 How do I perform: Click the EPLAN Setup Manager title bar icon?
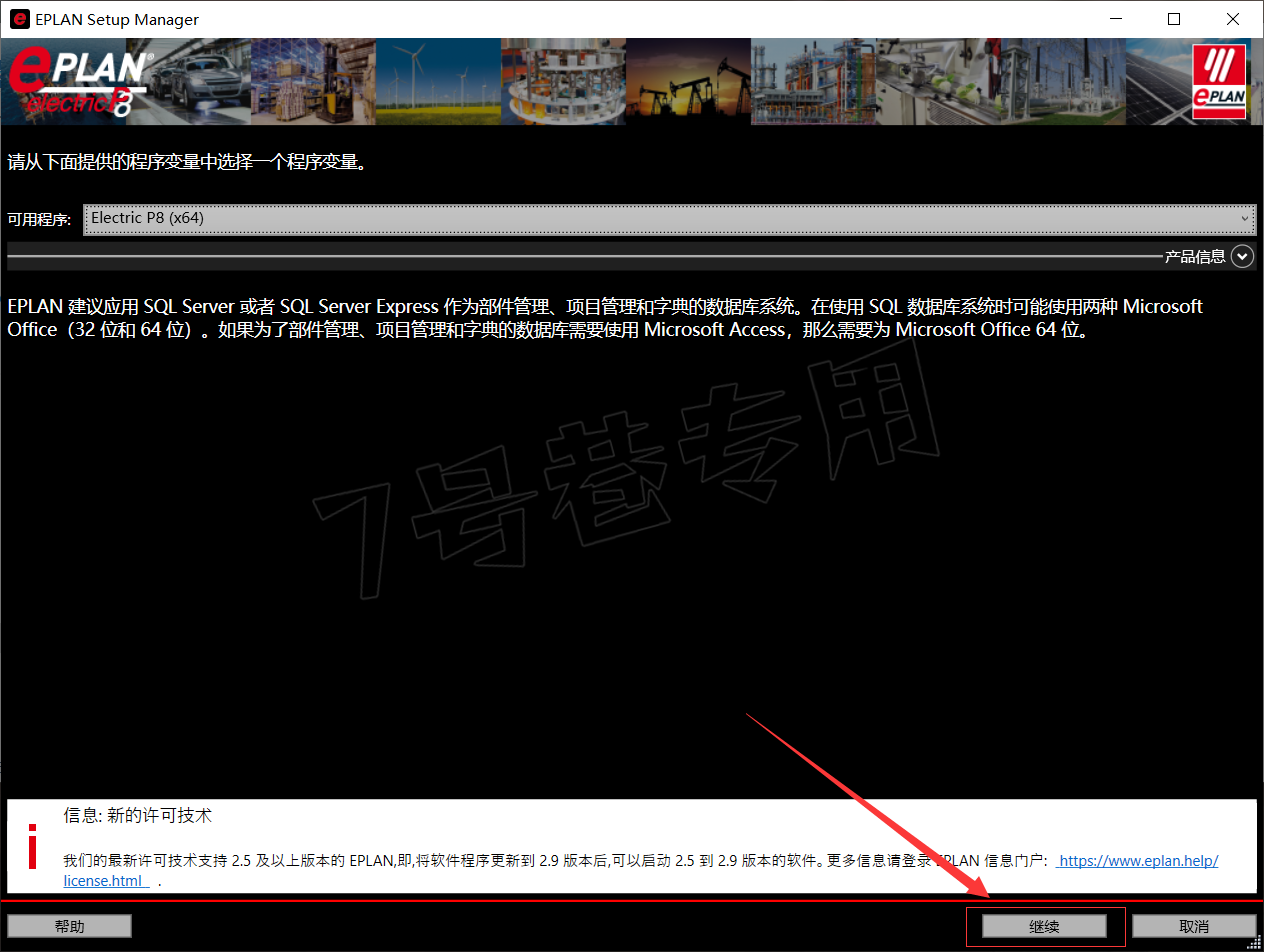17,19
